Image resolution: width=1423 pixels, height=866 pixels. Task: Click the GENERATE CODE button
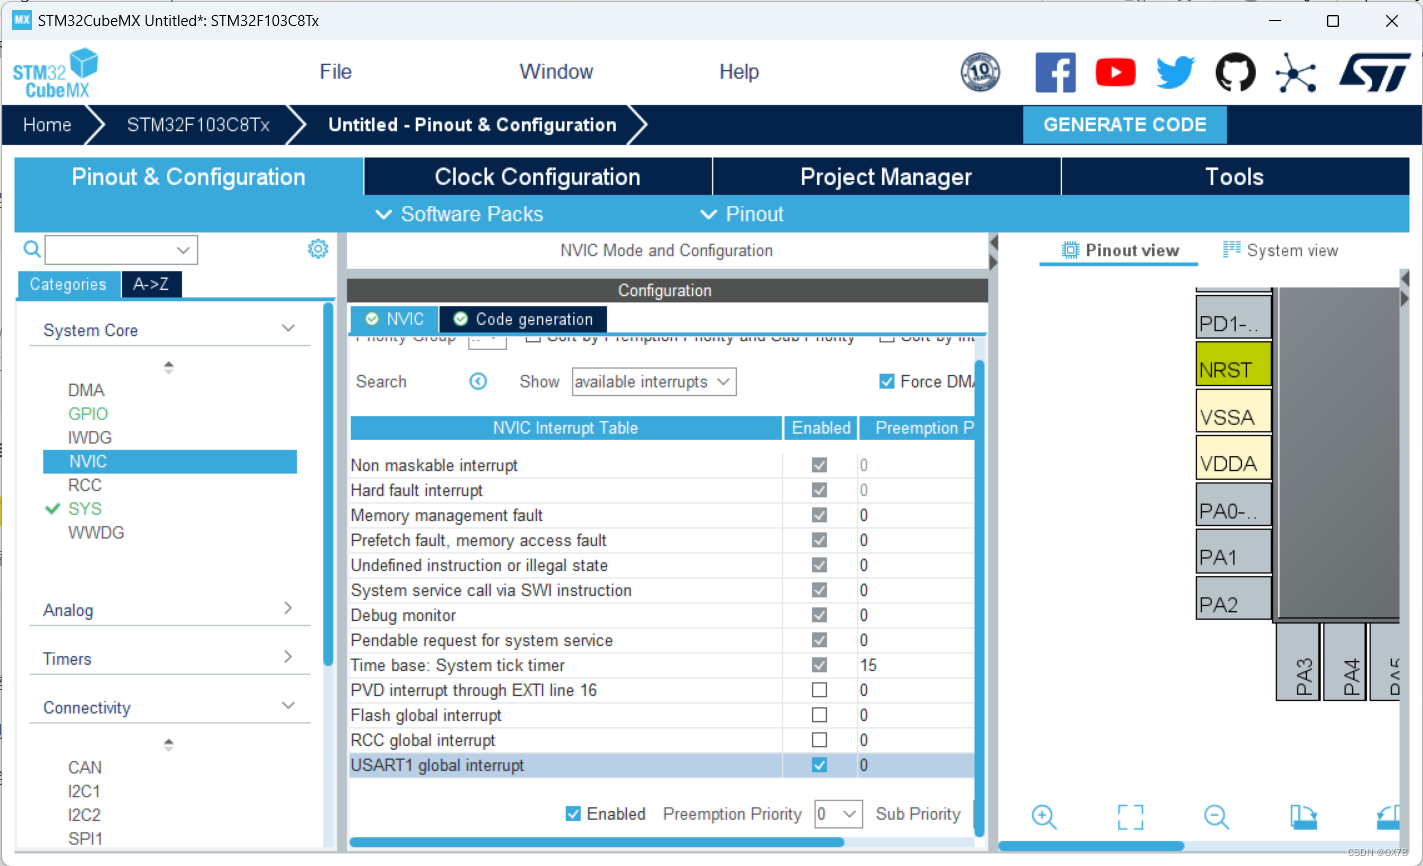[1125, 125]
